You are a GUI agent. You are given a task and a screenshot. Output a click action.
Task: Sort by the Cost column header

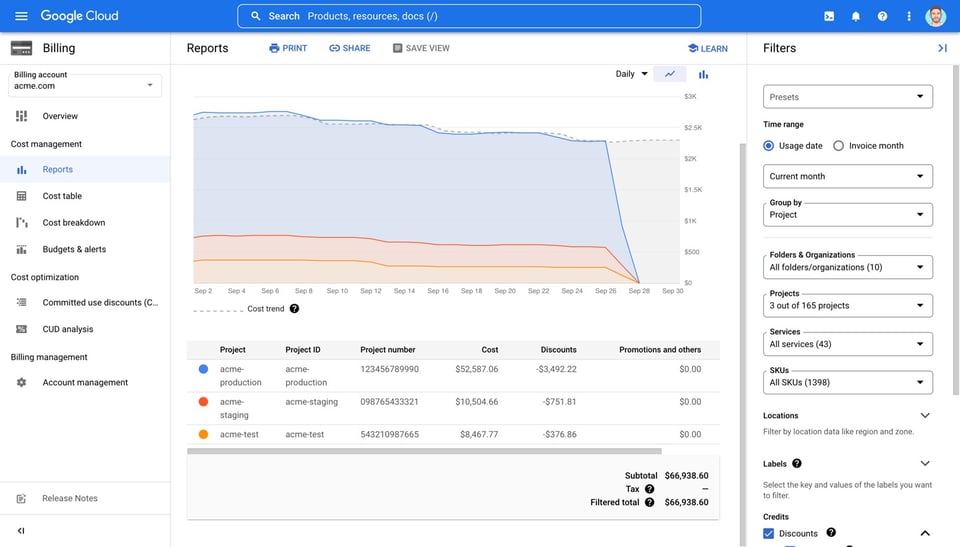click(489, 350)
